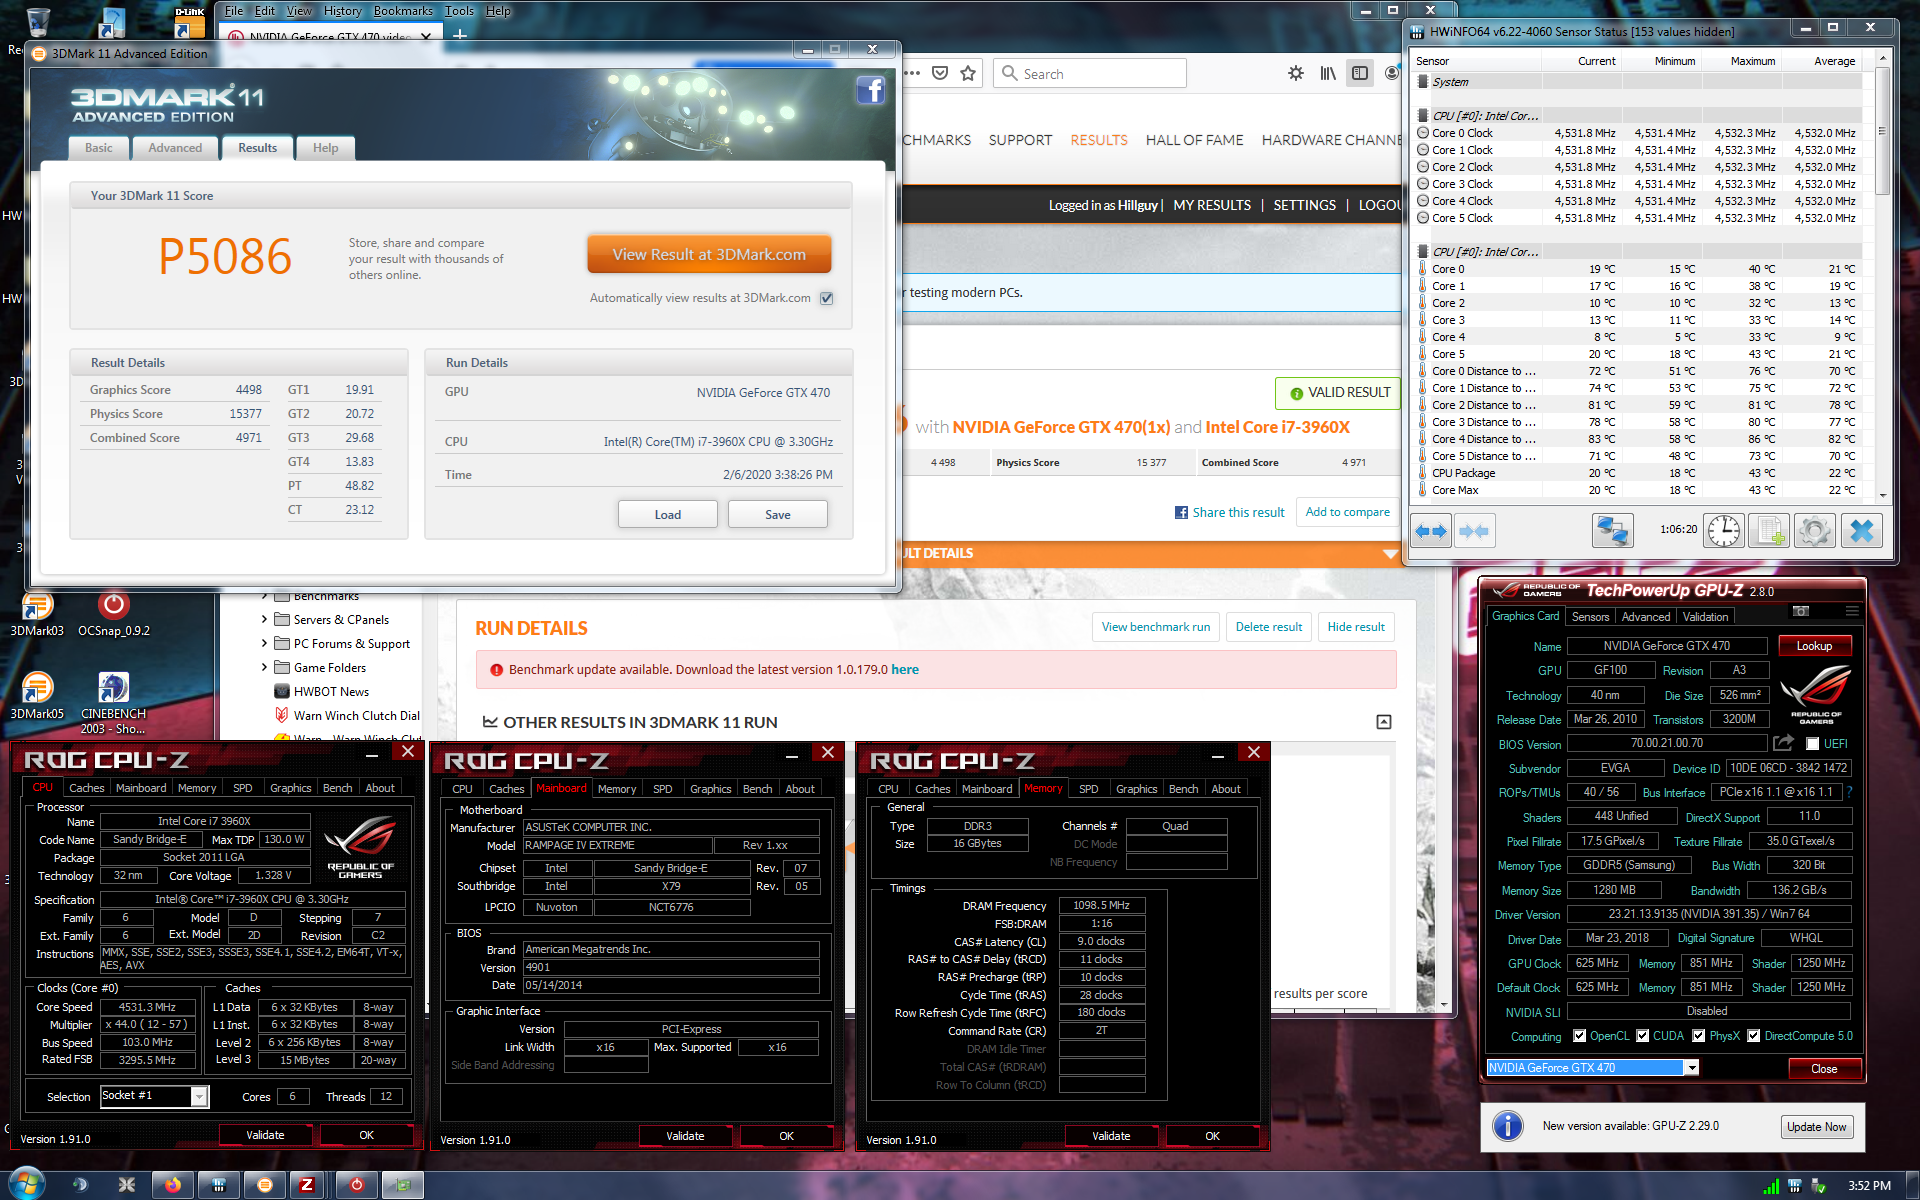
Task: Click Add to compare on results page
Action: (x=1347, y=512)
